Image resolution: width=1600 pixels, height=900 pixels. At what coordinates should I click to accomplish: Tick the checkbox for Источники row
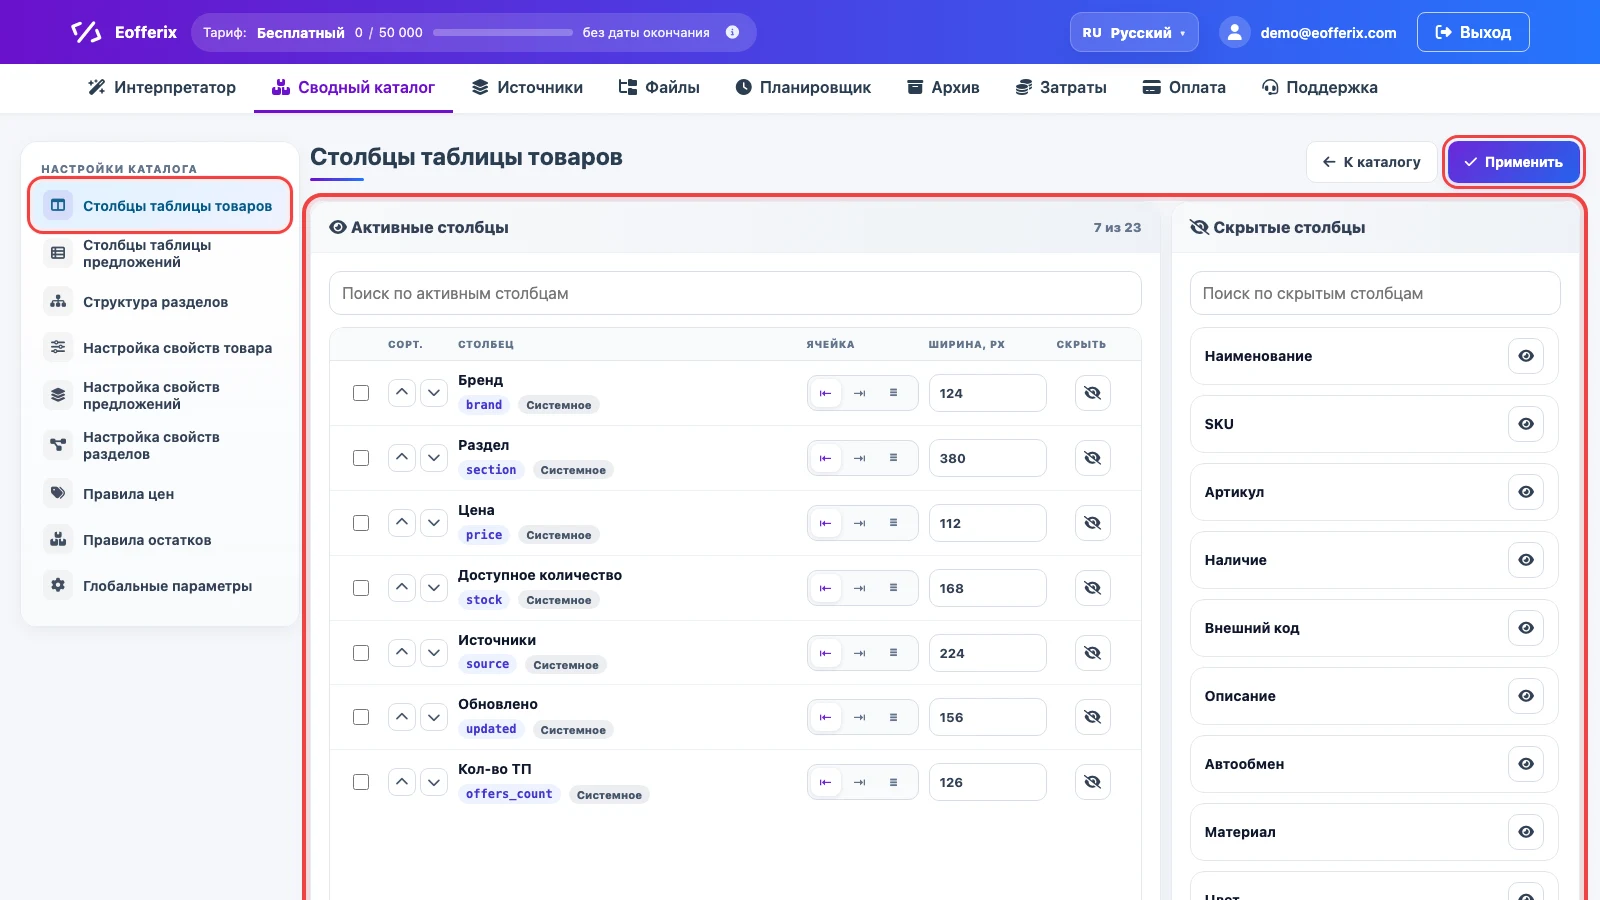(x=361, y=653)
